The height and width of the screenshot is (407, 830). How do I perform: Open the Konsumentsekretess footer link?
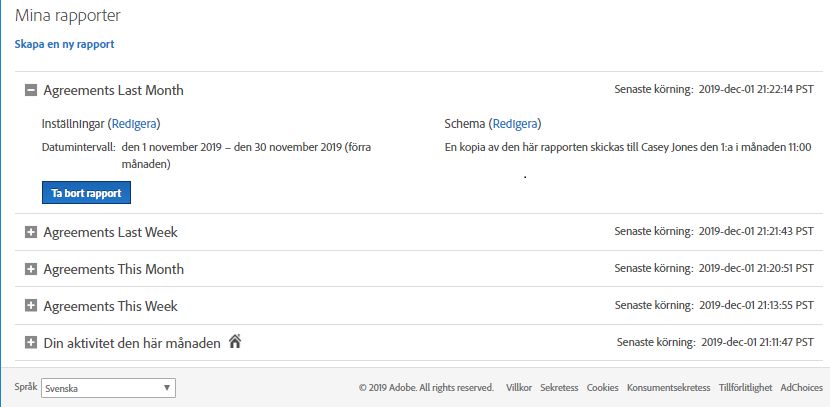669,388
